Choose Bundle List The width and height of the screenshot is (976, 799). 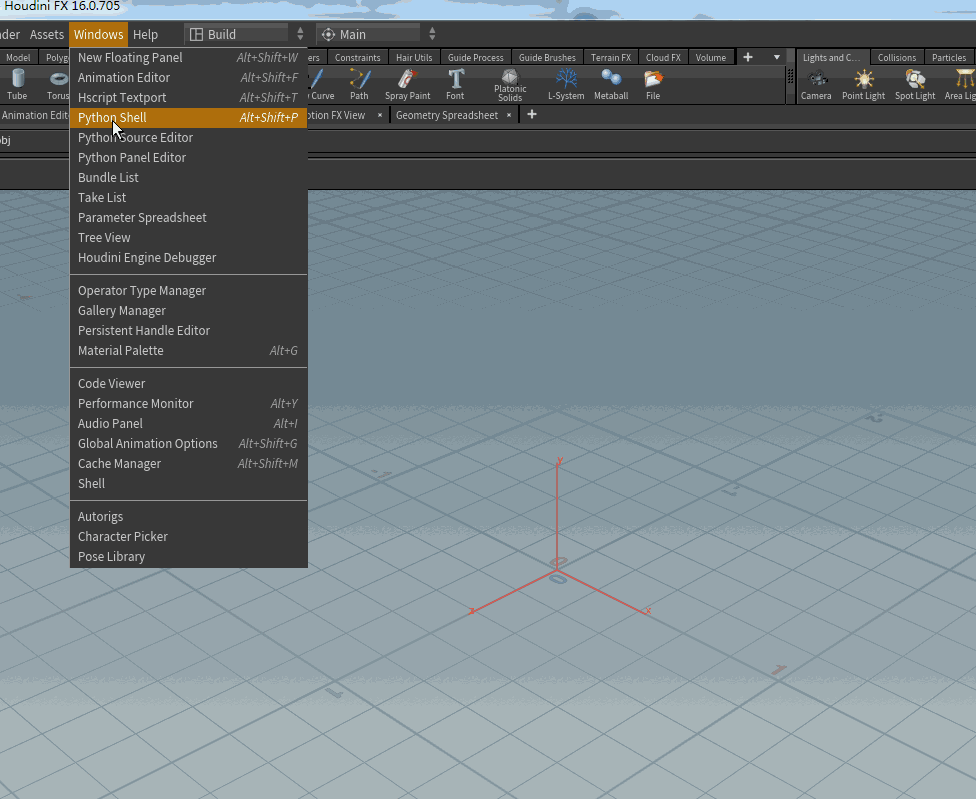click(189, 177)
